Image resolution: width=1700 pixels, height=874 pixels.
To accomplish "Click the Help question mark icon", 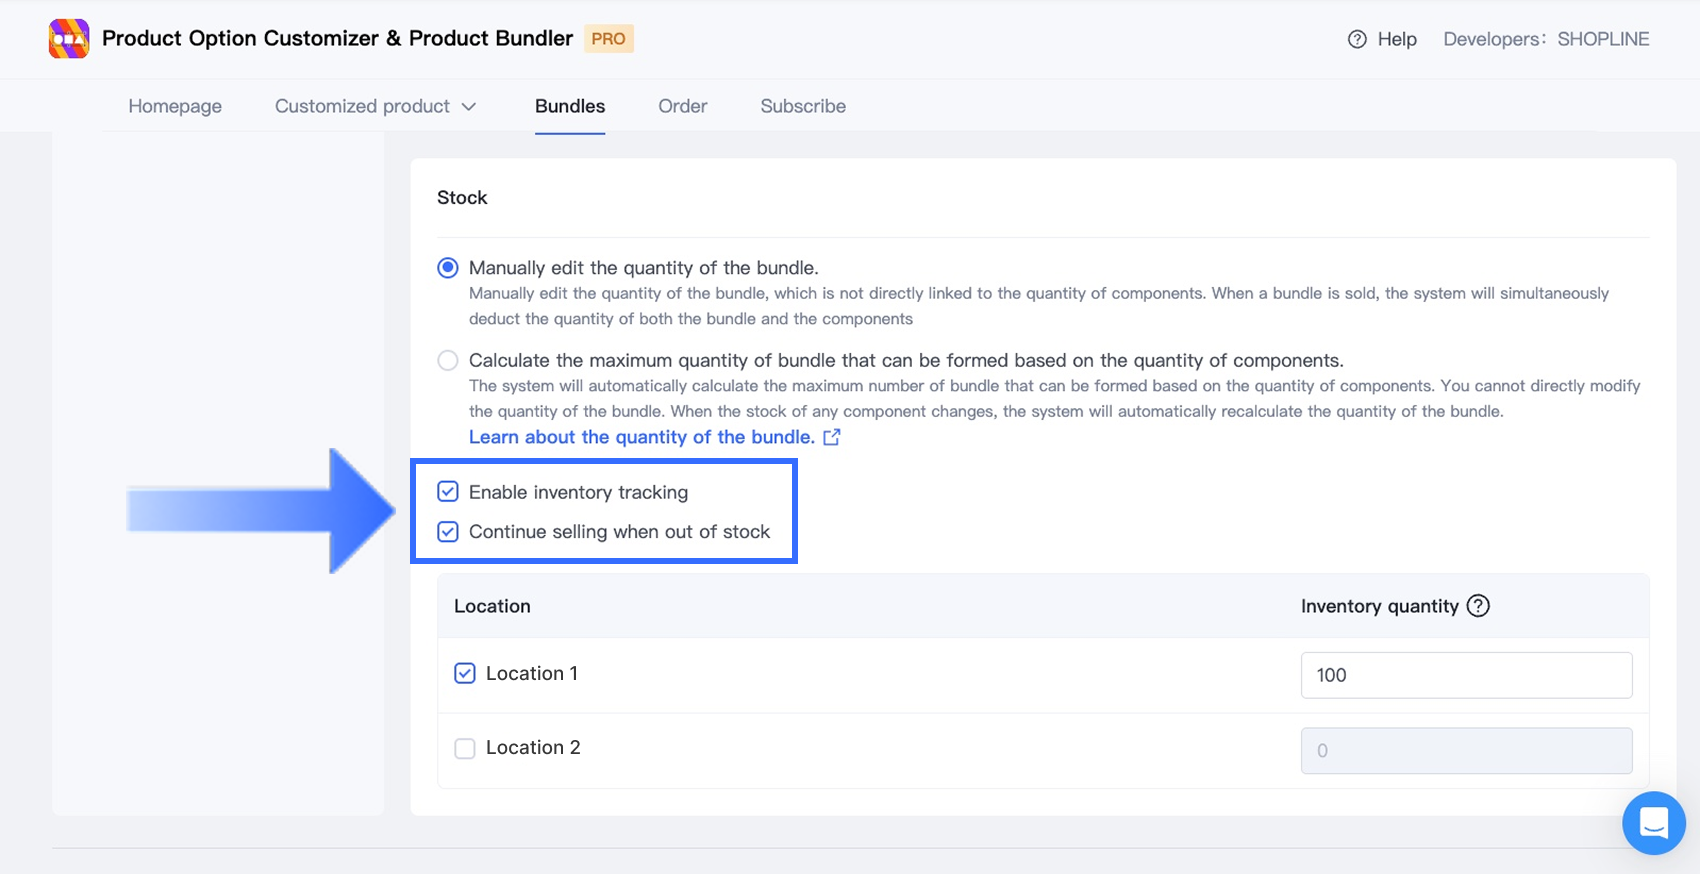I will tap(1357, 39).
